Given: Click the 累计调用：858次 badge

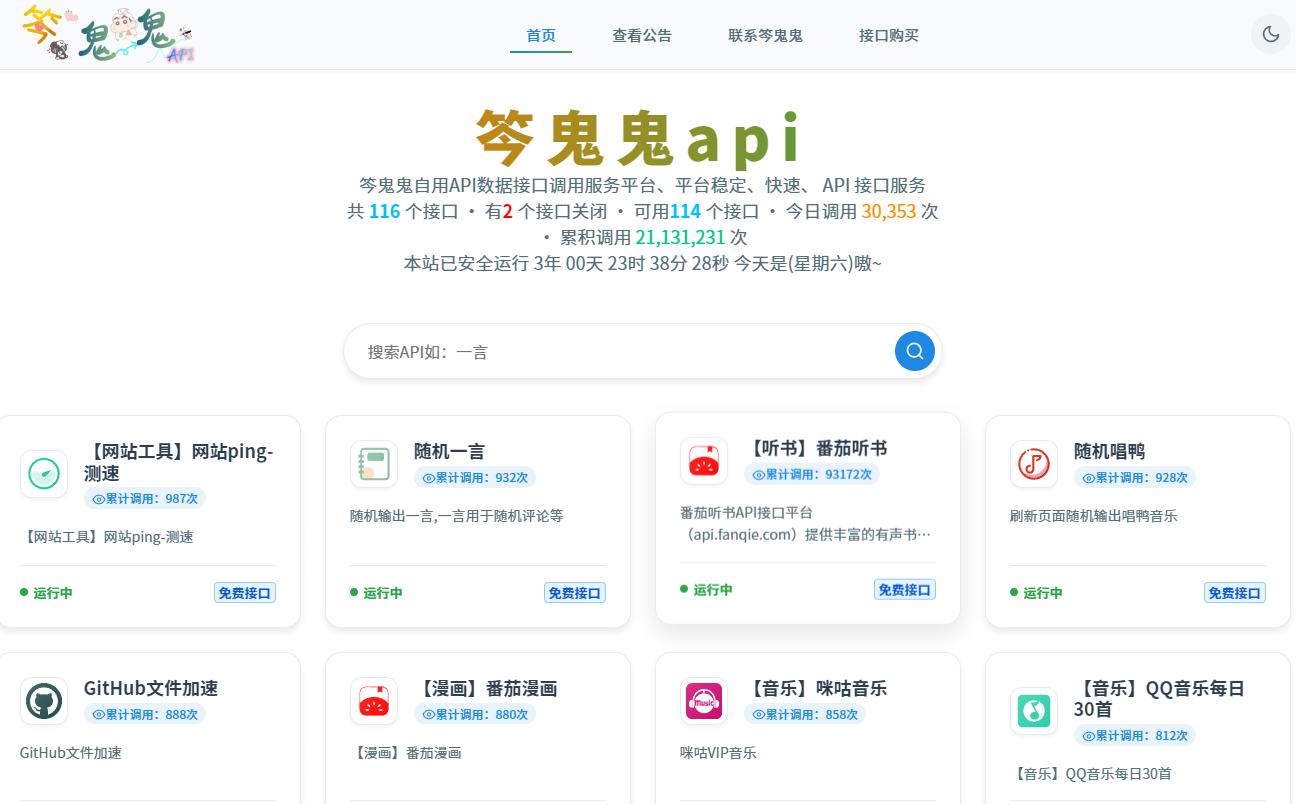Looking at the screenshot, I should pos(805,714).
